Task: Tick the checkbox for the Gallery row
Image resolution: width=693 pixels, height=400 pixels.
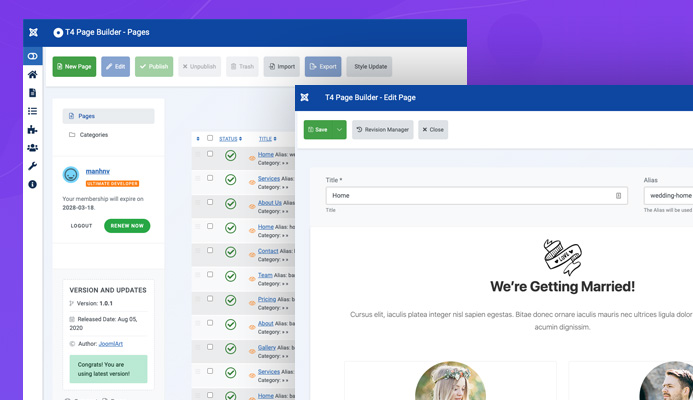Action: (210, 347)
